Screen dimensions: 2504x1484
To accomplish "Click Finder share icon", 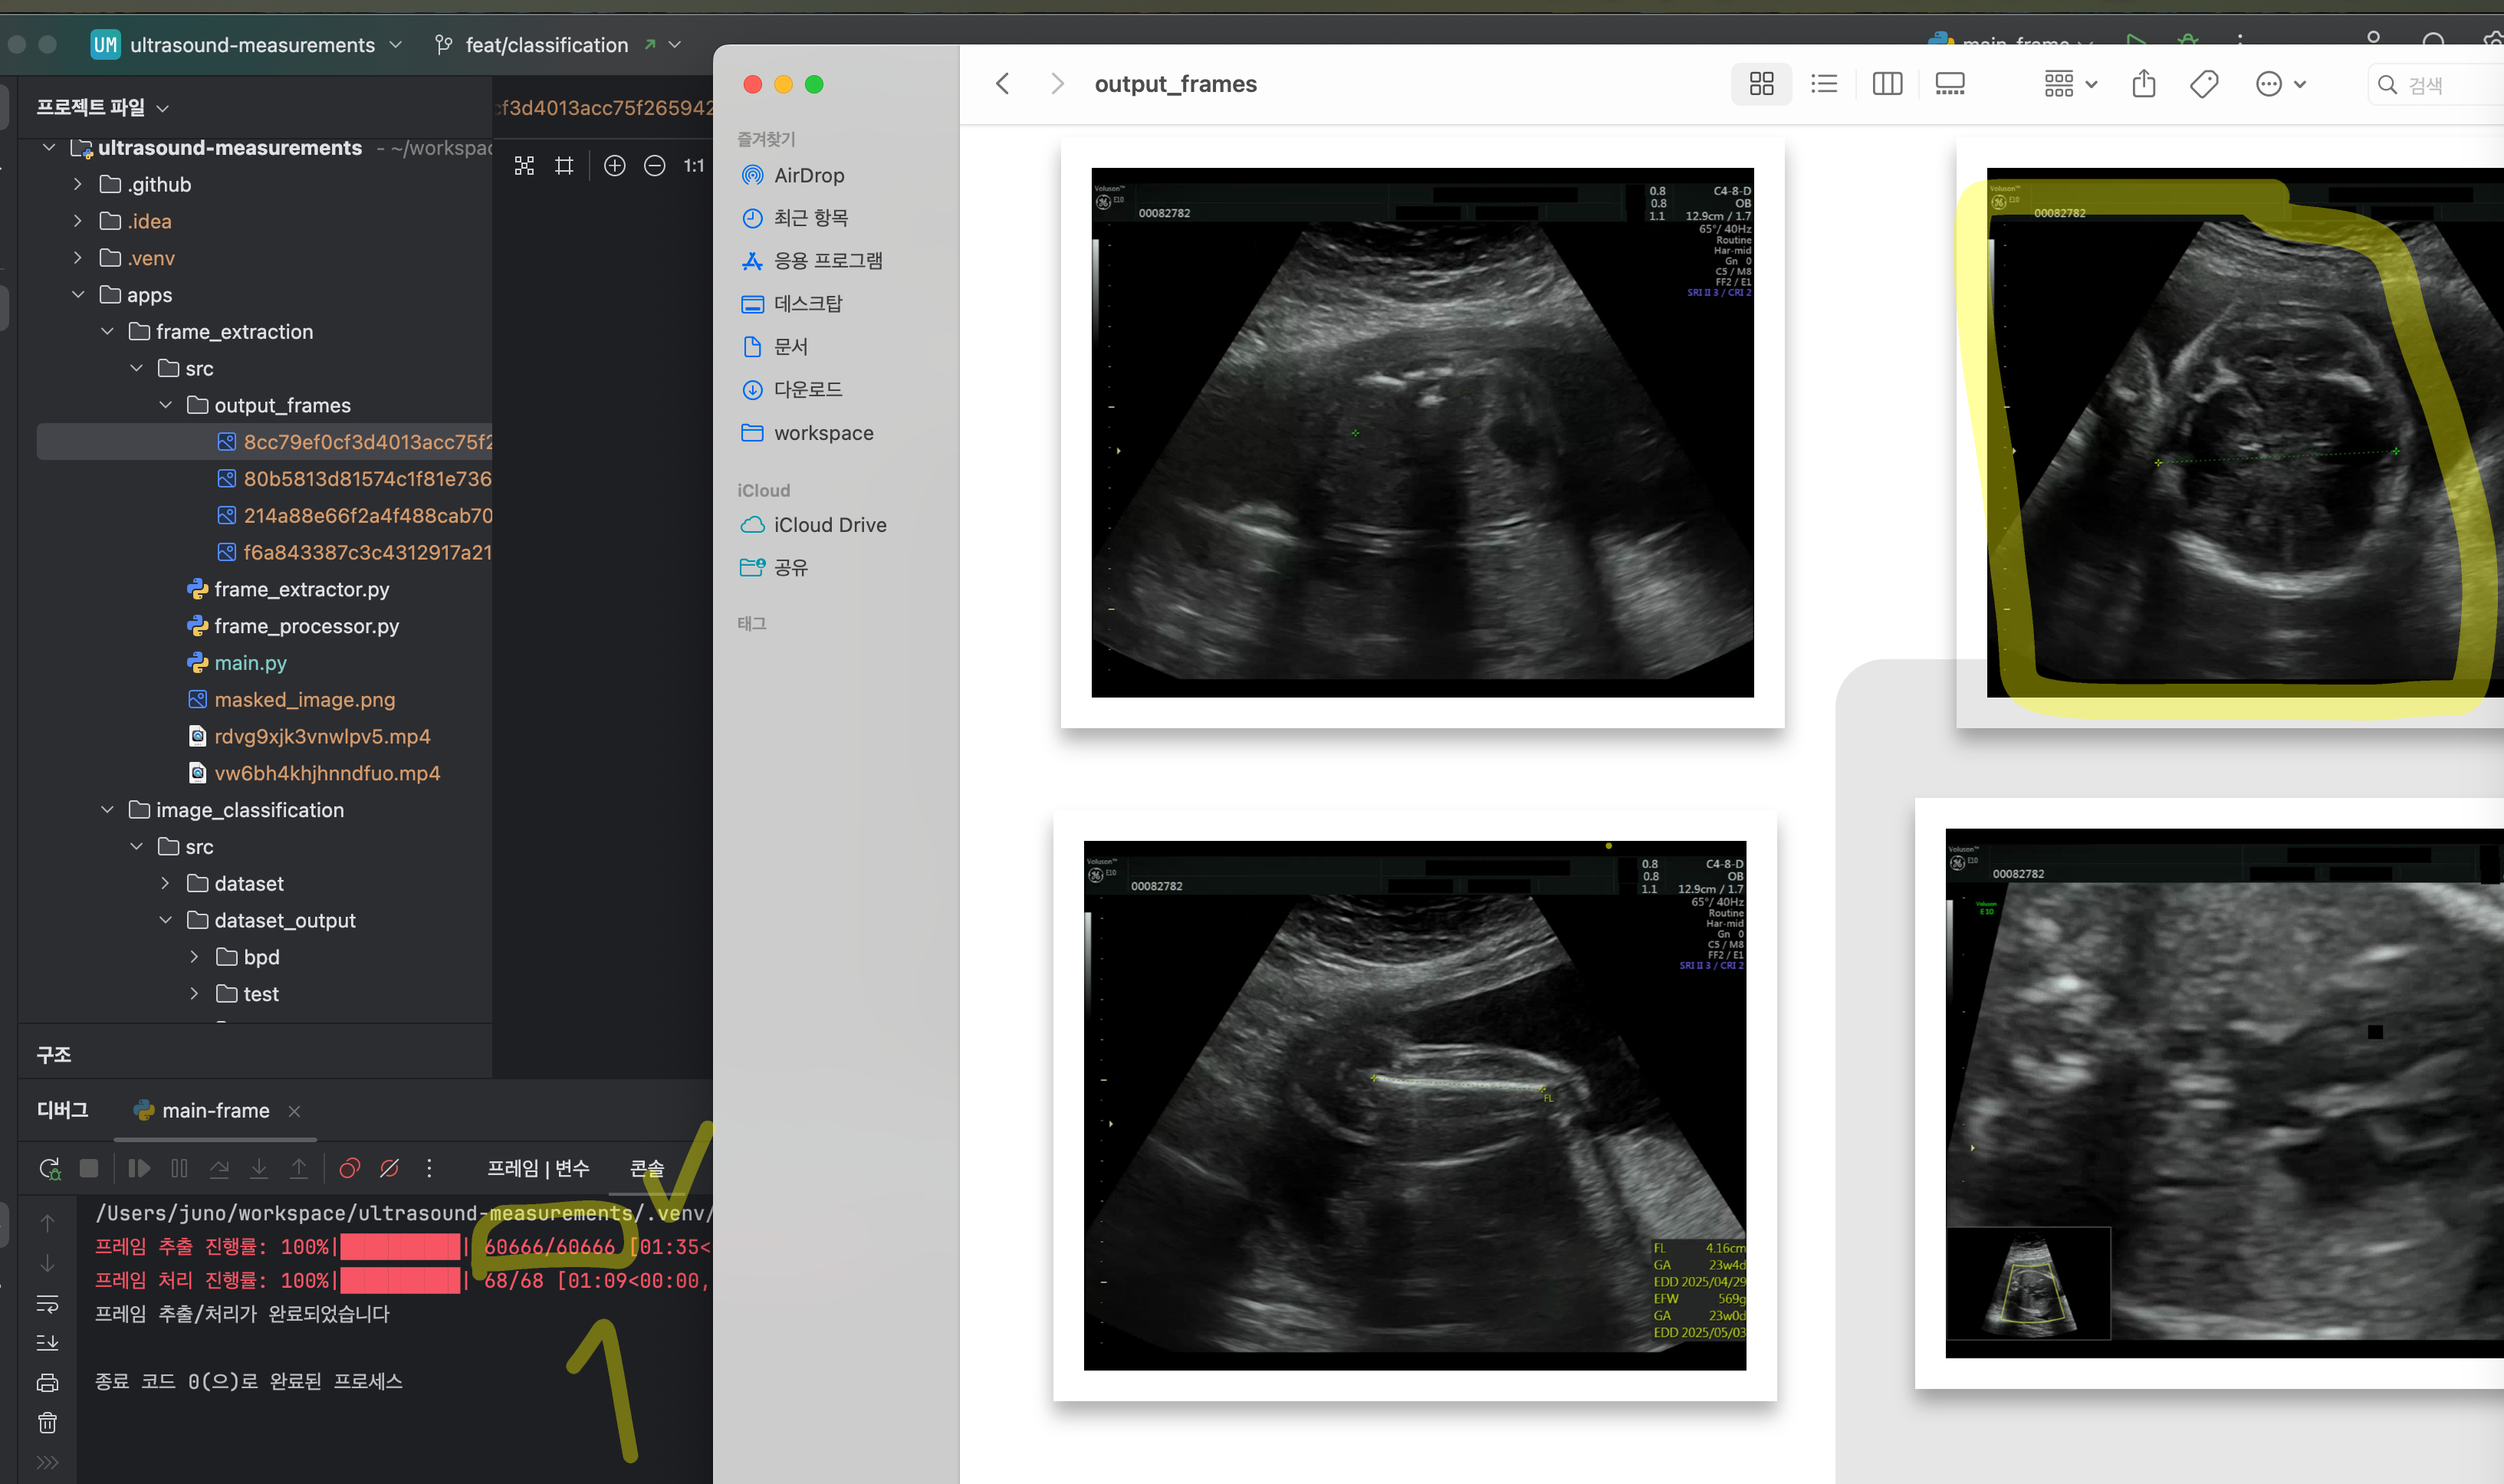I will click(2143, 84).
